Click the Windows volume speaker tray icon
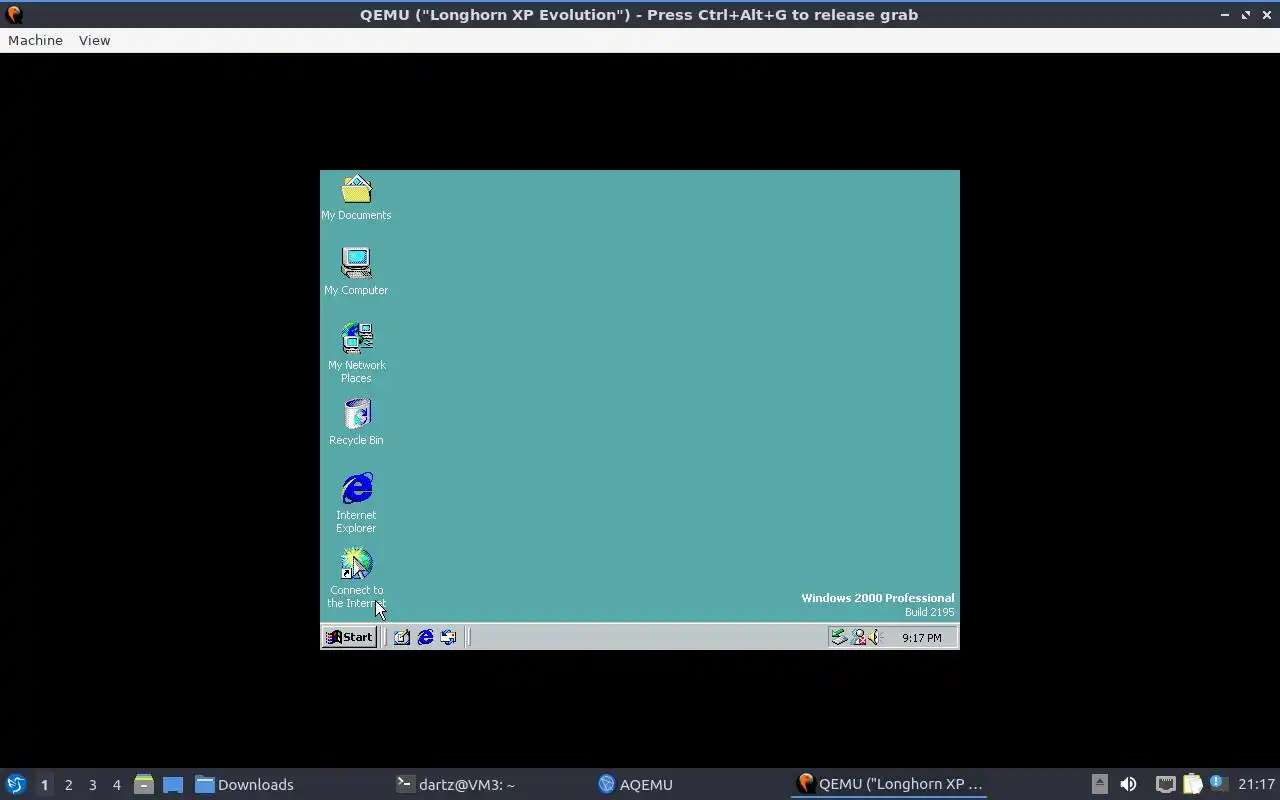The height and width of the screenshot is (800, 1280). (873, 637)
